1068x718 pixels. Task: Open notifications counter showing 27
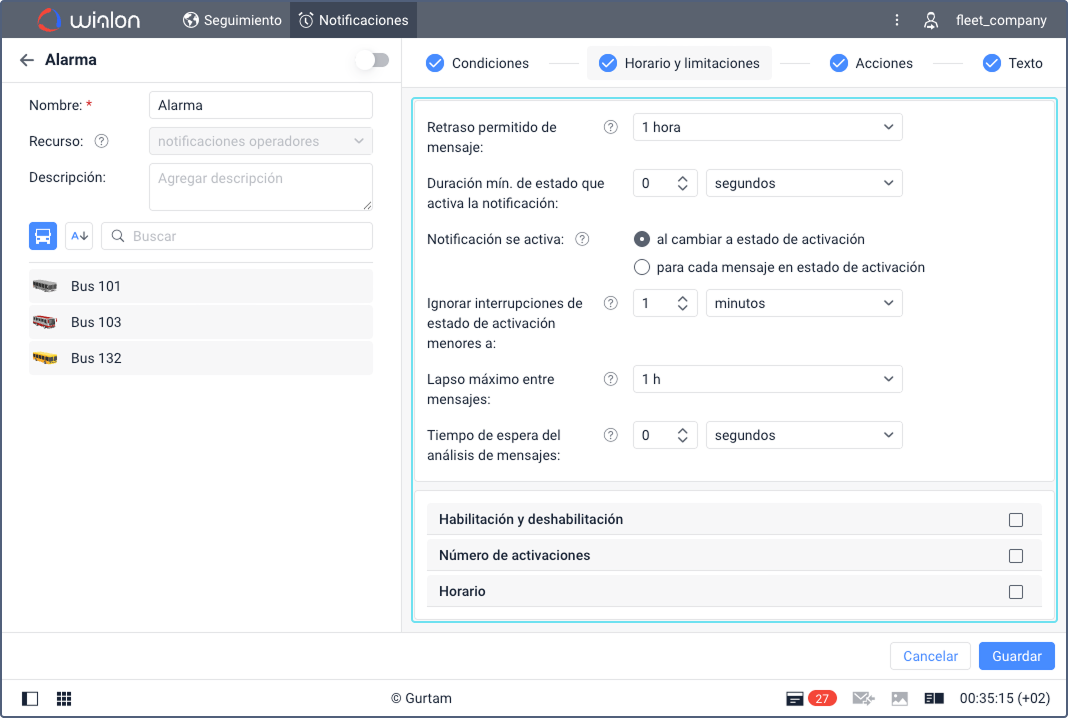(811, 698)
